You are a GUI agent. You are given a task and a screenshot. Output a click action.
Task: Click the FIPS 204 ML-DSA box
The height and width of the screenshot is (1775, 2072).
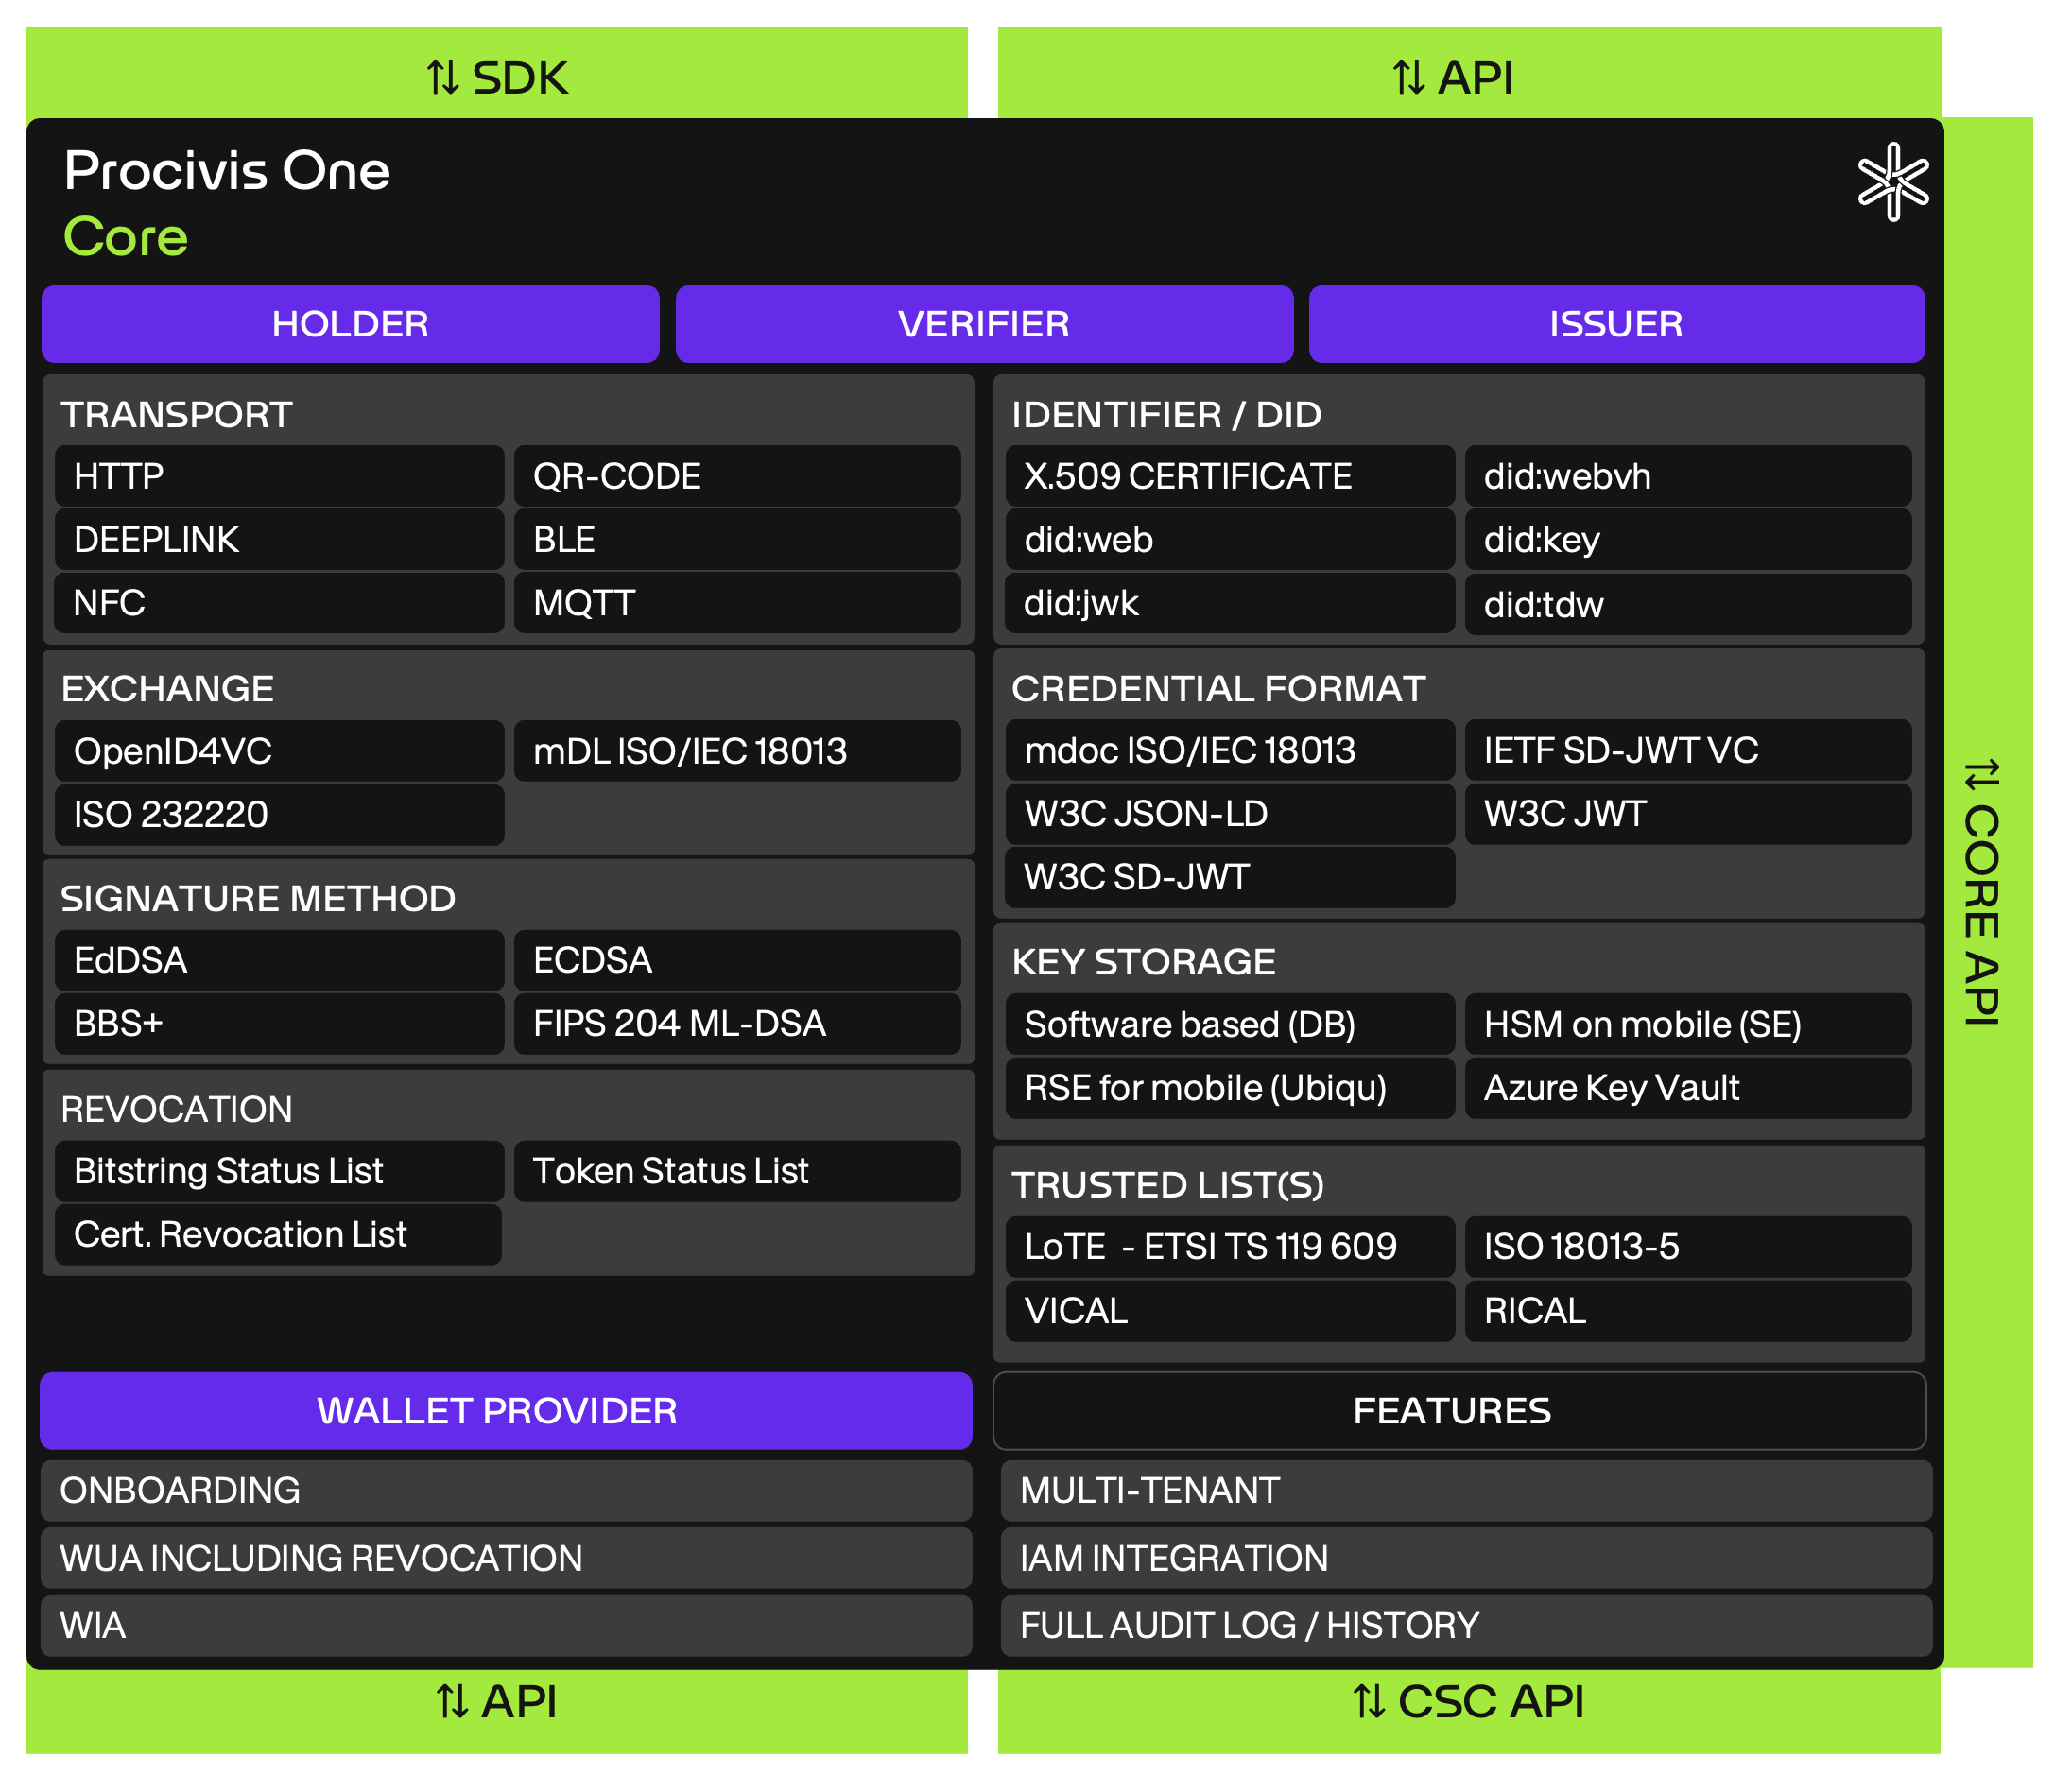pos(737,1023)
